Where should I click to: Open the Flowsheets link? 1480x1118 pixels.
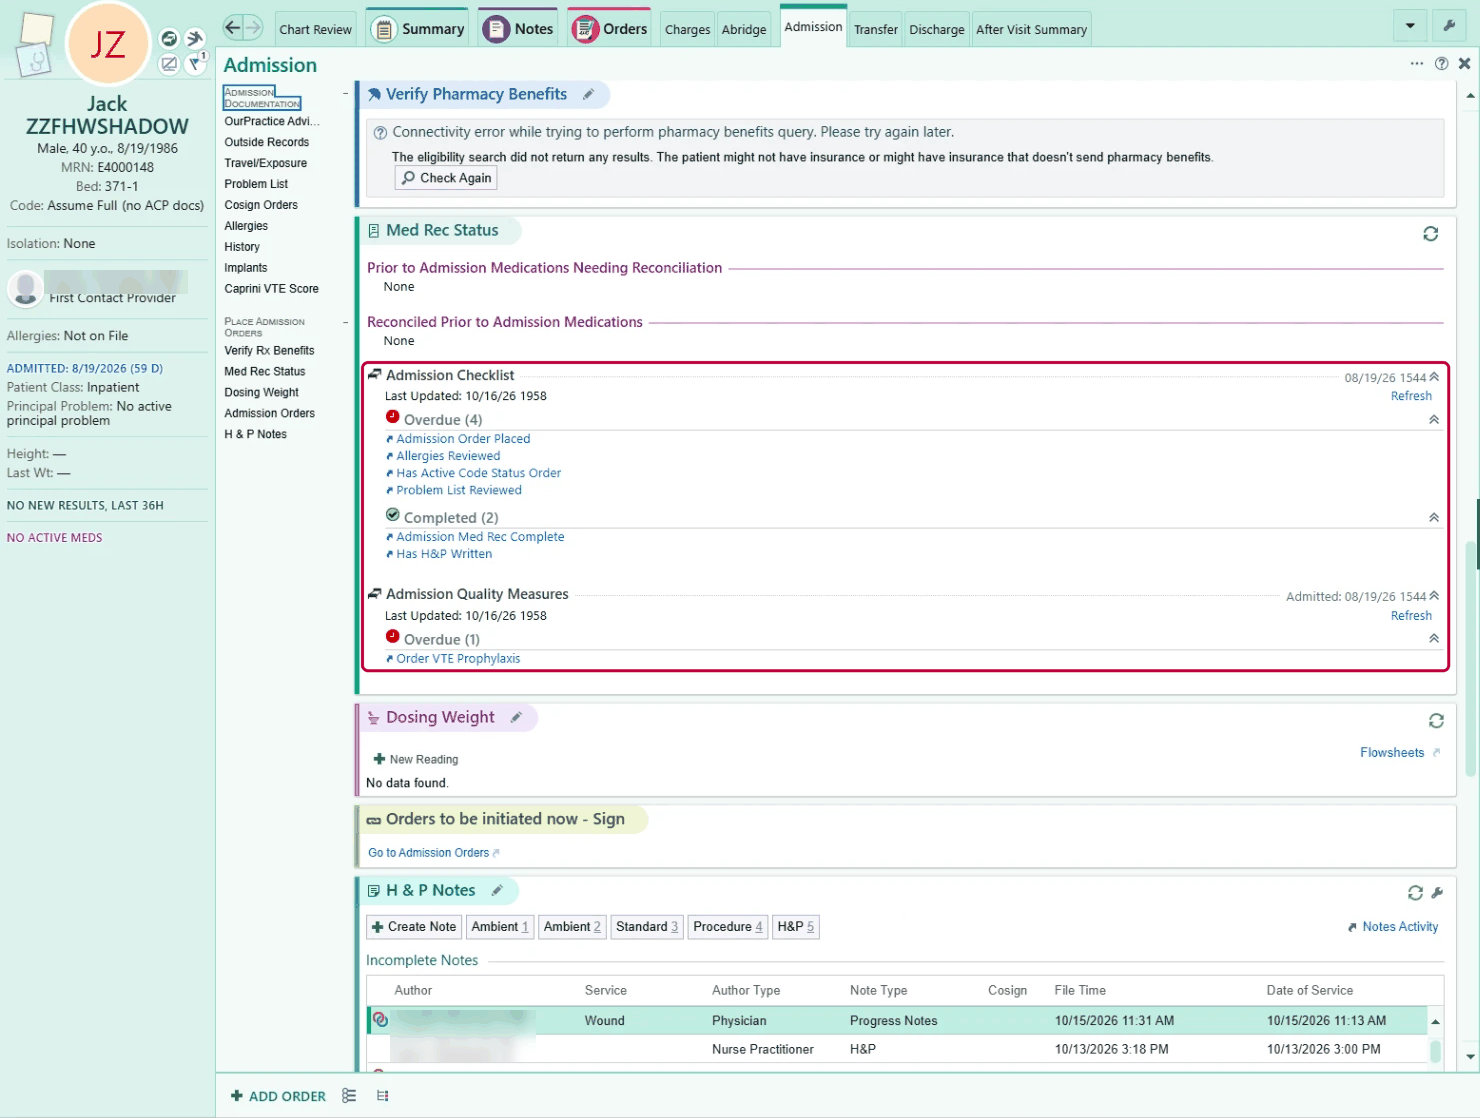click(1392, 753)
